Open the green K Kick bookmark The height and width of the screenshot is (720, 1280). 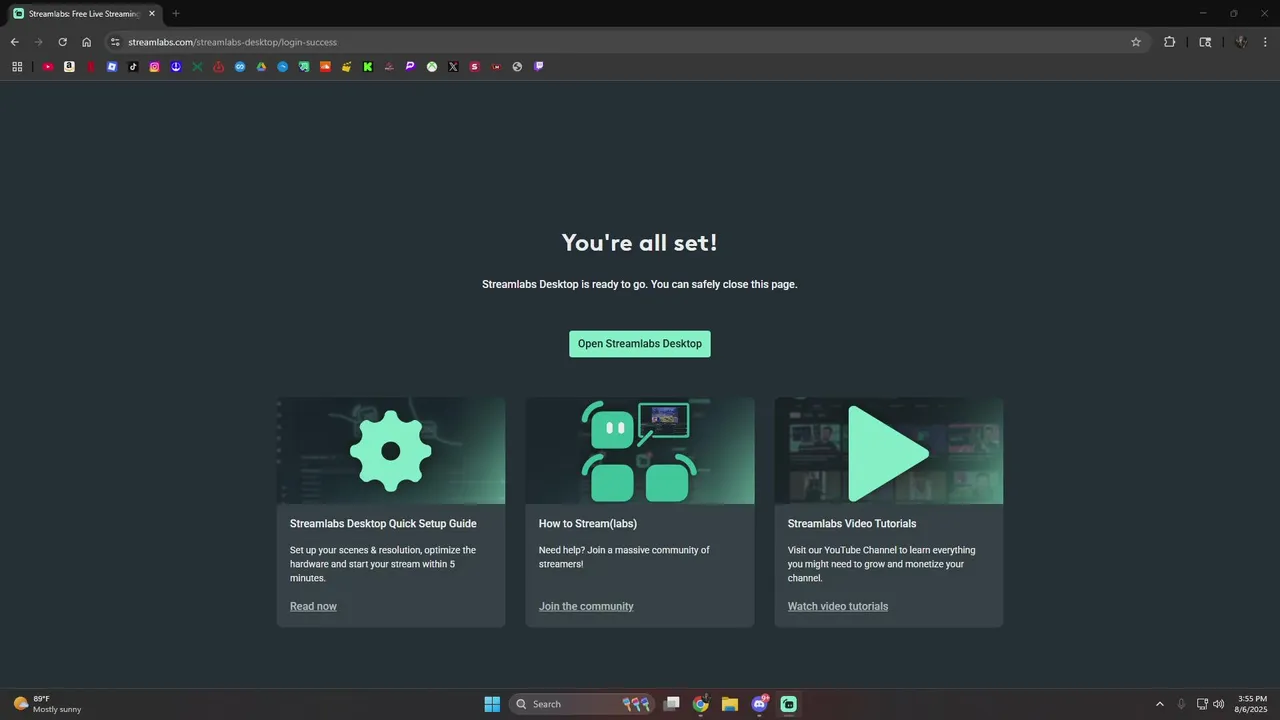[368, 67]
